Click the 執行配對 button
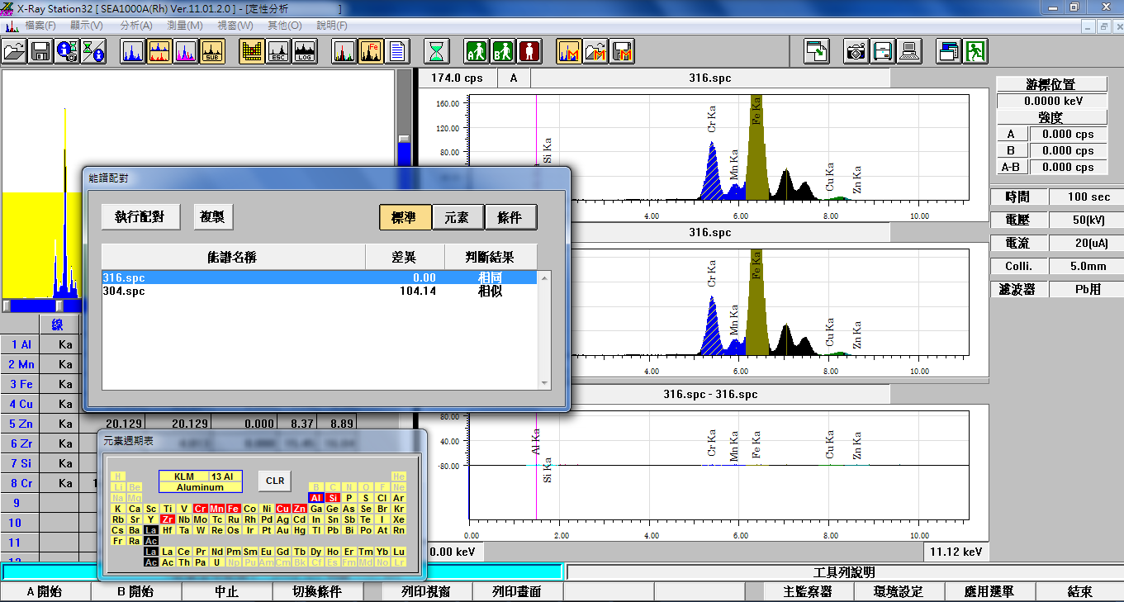This screenshot has width=1124, height=602. click(140, 217)
